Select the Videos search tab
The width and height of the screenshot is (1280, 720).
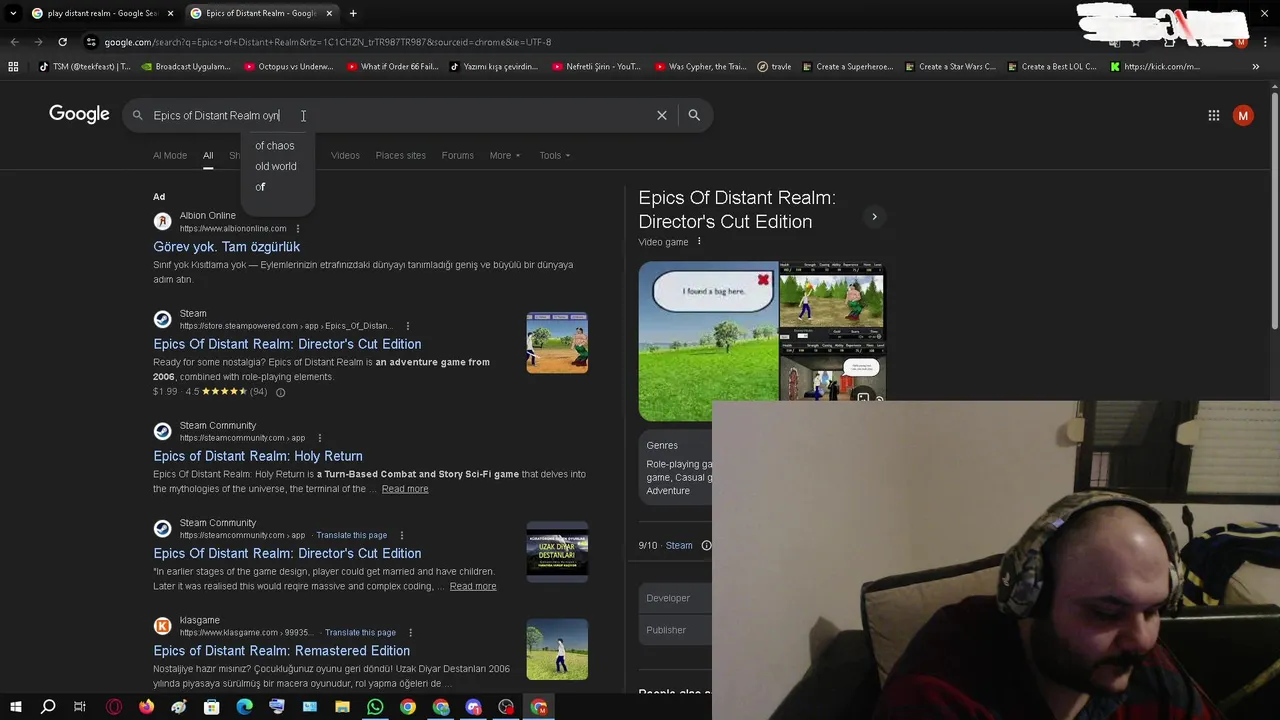(x=345, y=155)
